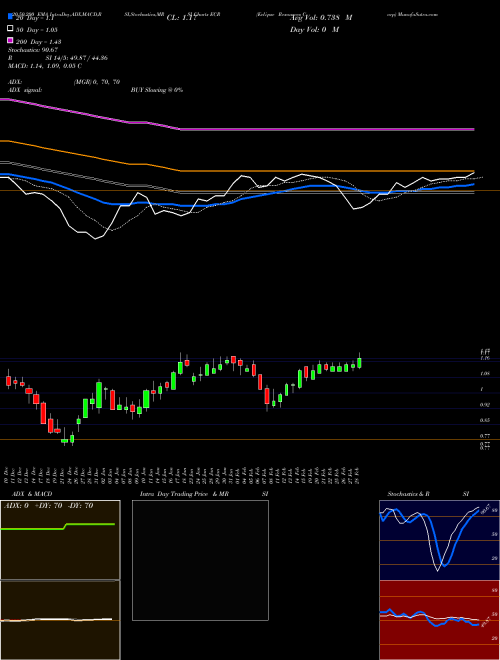The width and height of the screenshot is (500, 660).
Task: Click the 'MACD: 1.14, 1.09, 0.05 C' line
Action: pos(45,66)
